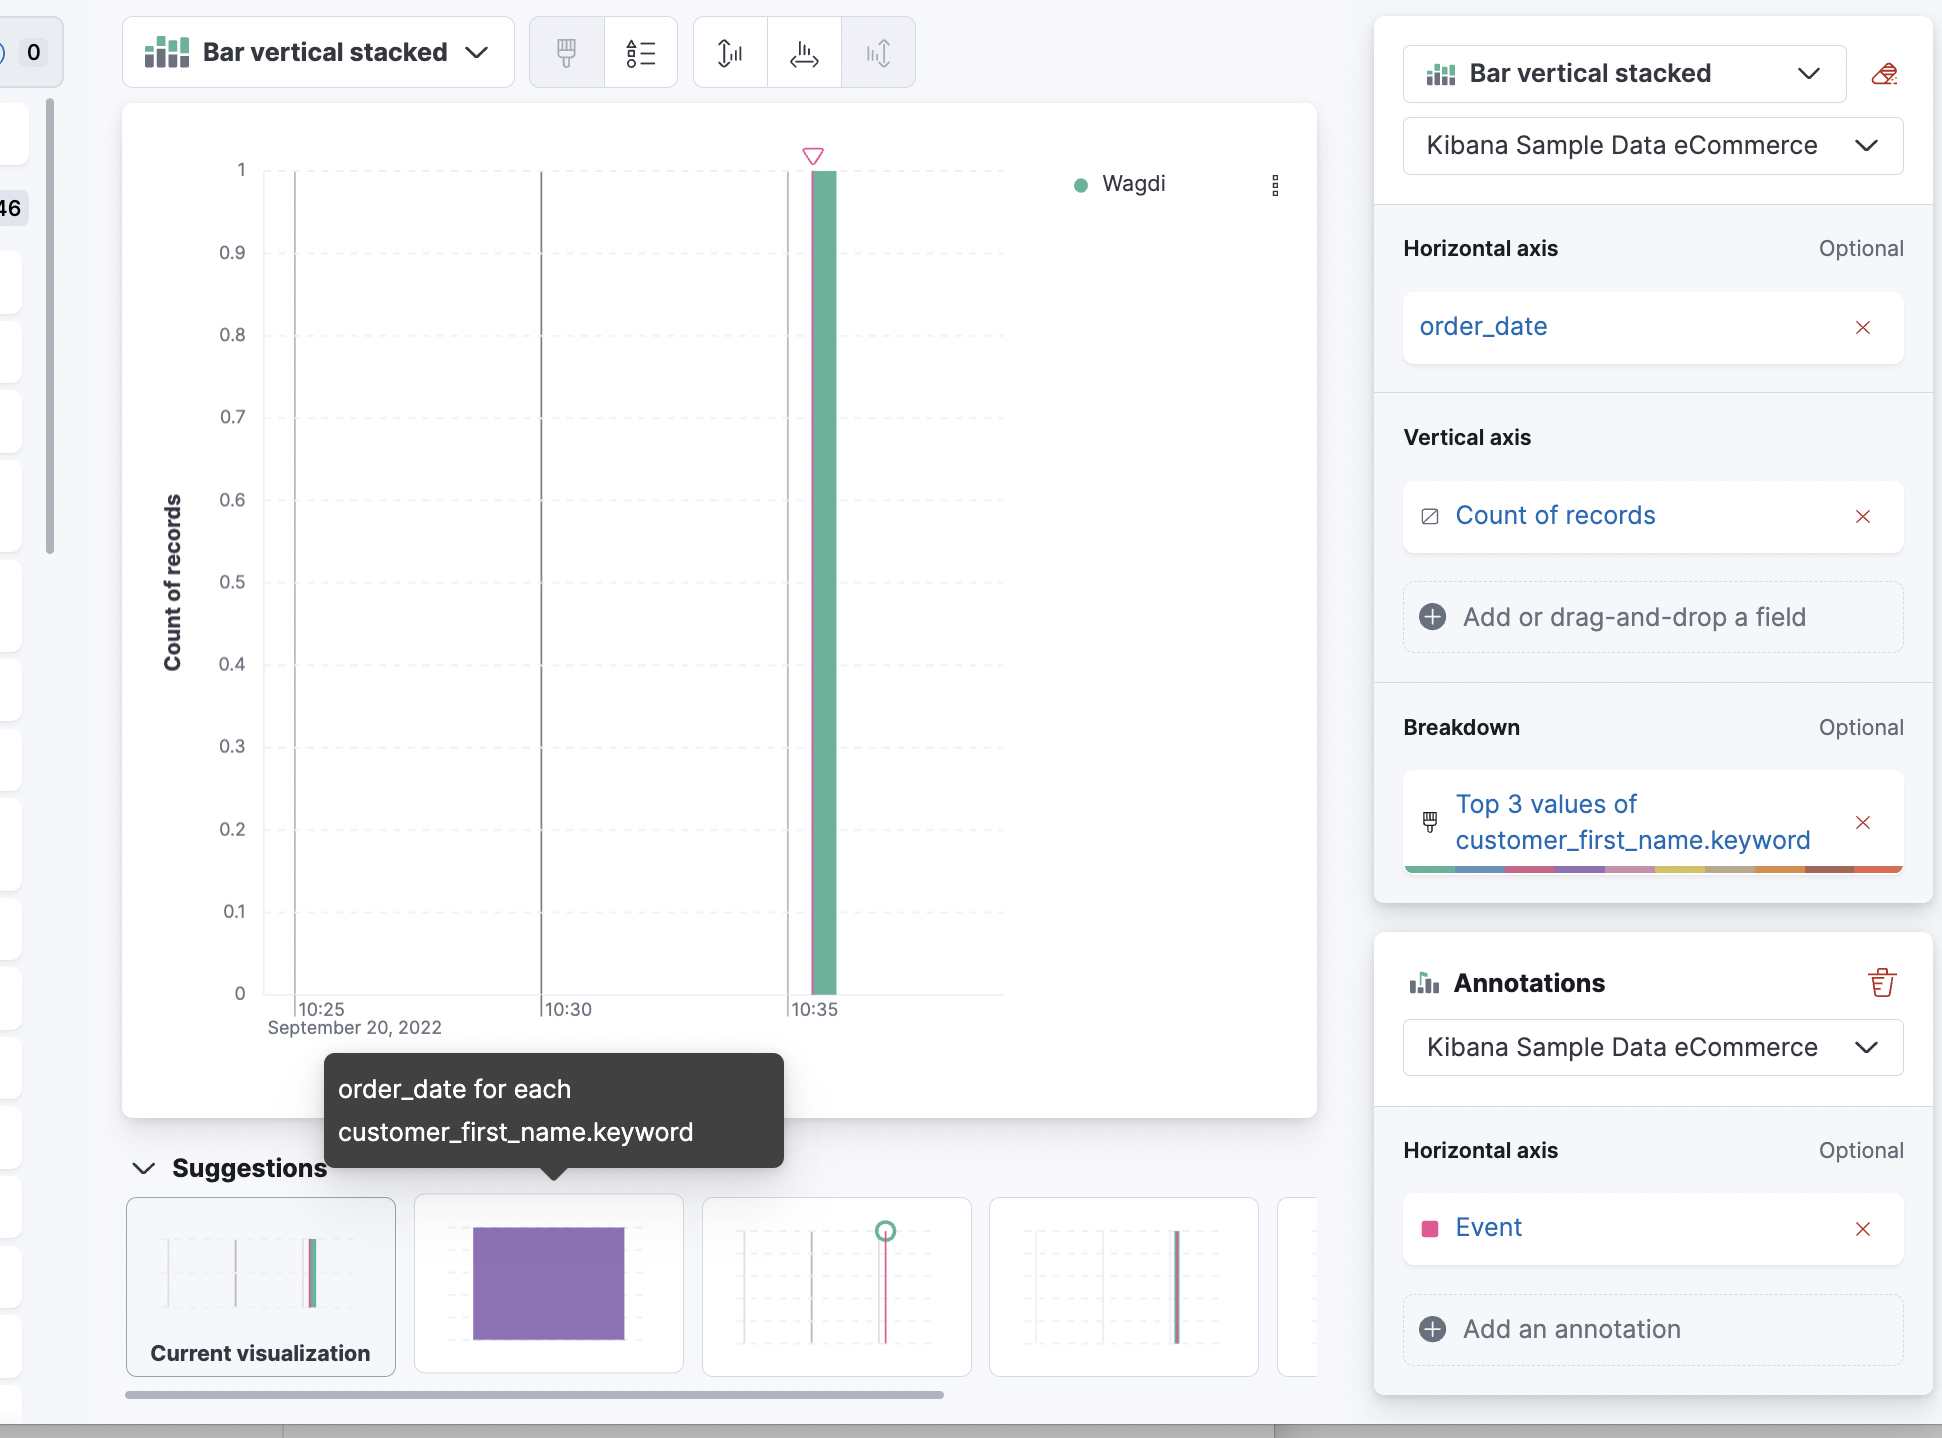Open the chart options three-dot menu

[1275, 185]
